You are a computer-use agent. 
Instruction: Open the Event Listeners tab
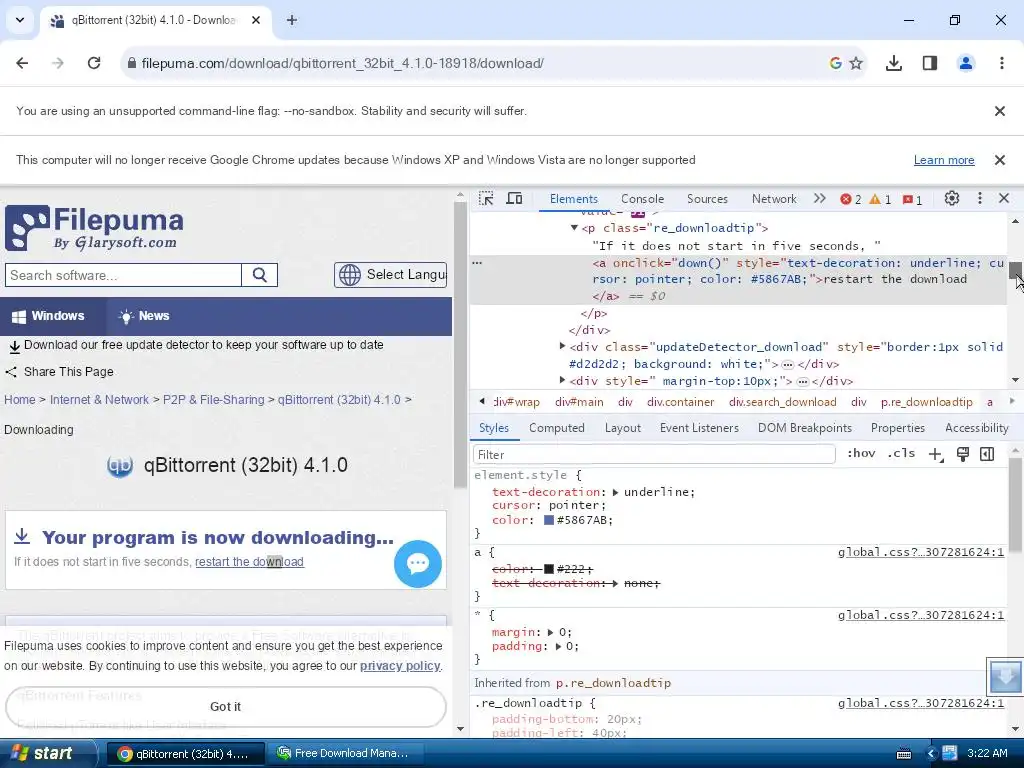pos(699,428)
